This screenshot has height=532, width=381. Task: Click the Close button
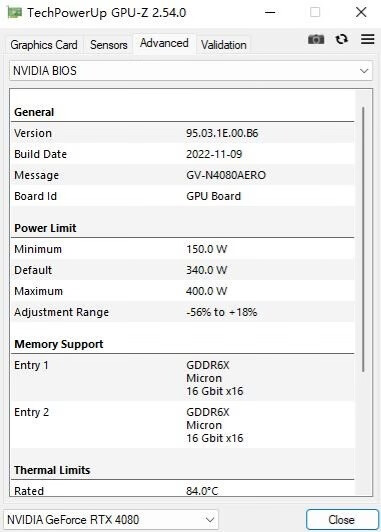tap(342, 520)
